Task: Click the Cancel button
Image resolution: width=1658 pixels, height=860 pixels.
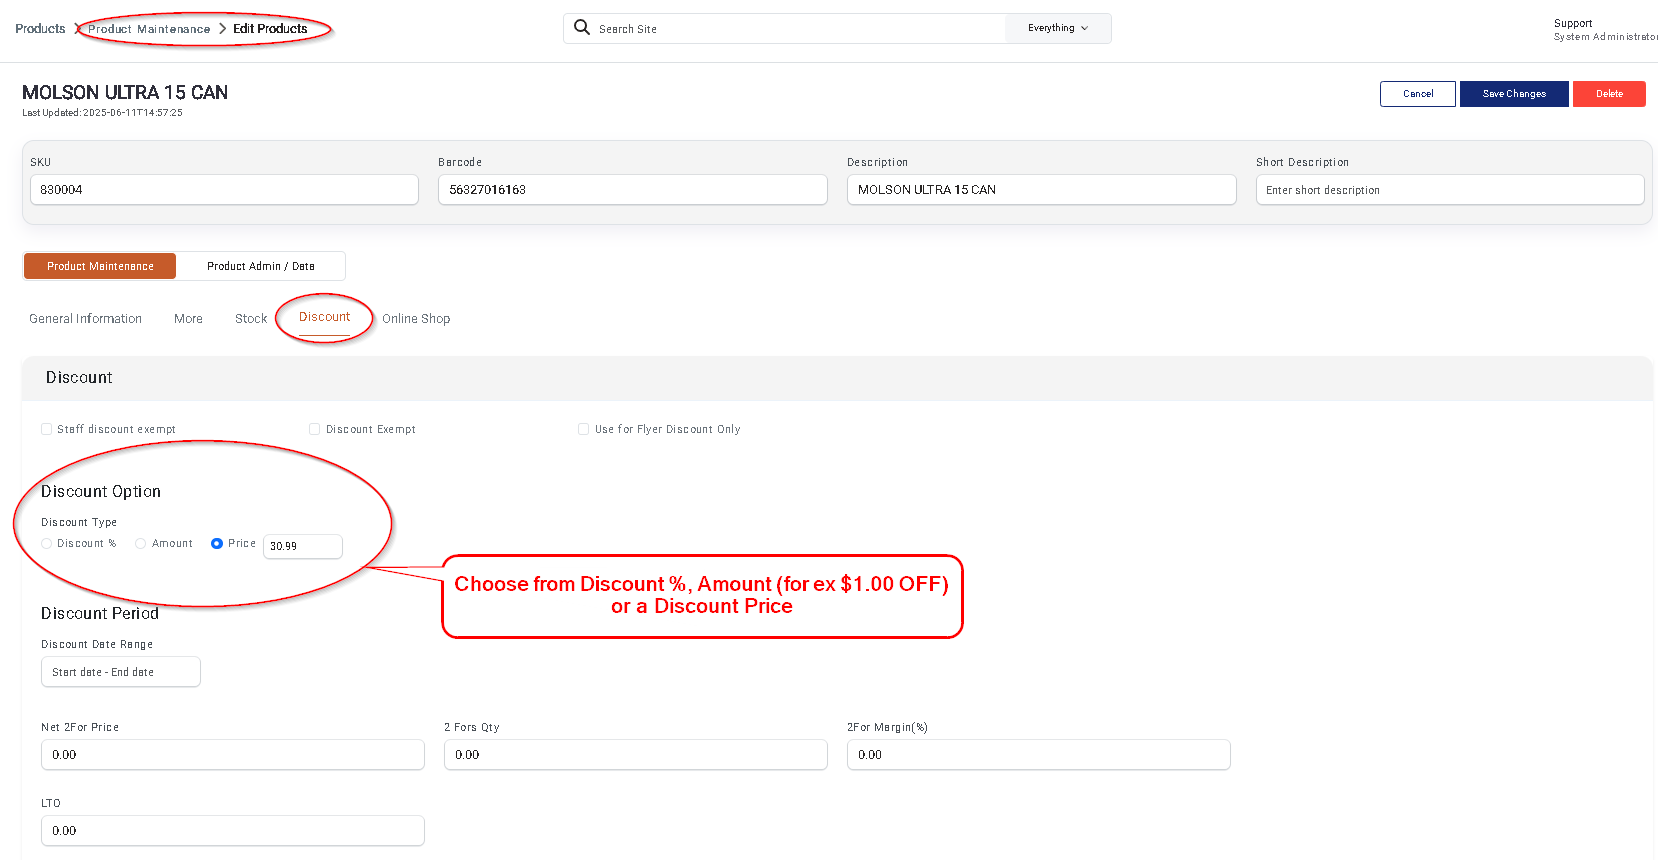Action: (1418, 94)
